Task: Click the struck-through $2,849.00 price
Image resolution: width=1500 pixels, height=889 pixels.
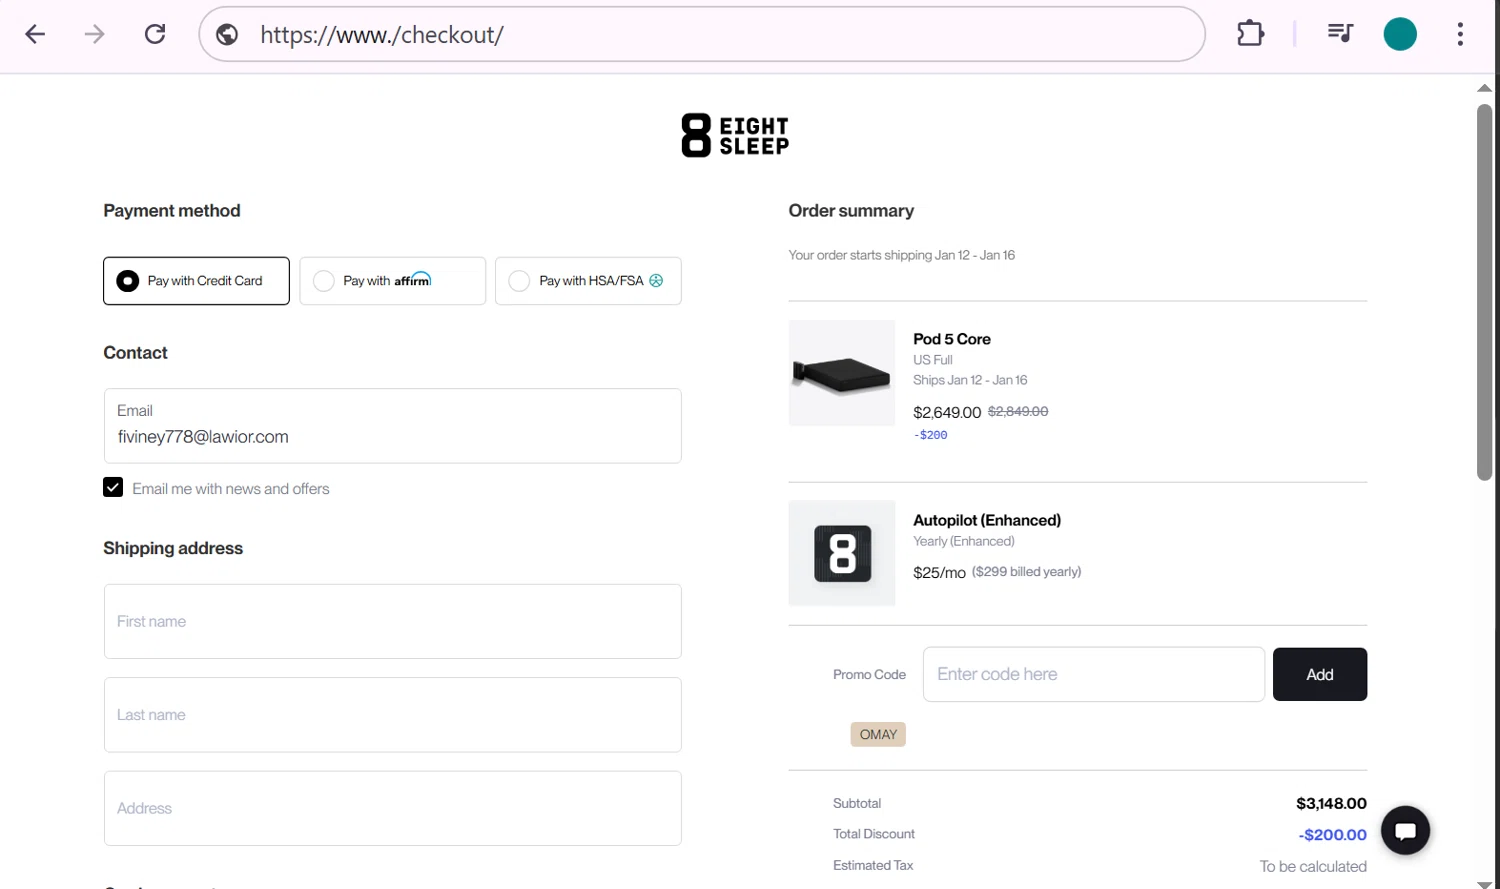Action: pyautogui.click(x=1018, y=411)
